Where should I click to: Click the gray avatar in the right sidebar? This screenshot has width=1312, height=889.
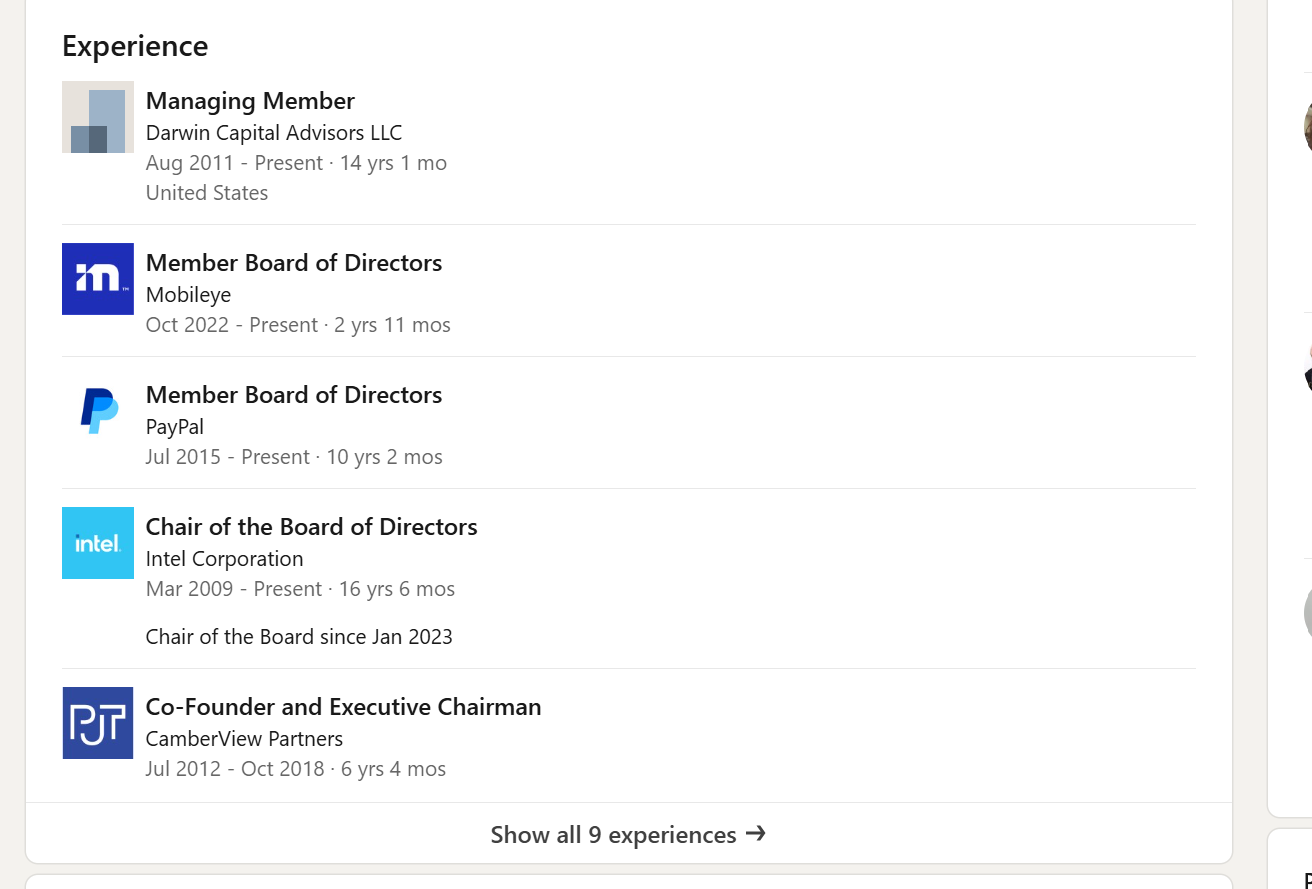click(x=1307, y=612)
